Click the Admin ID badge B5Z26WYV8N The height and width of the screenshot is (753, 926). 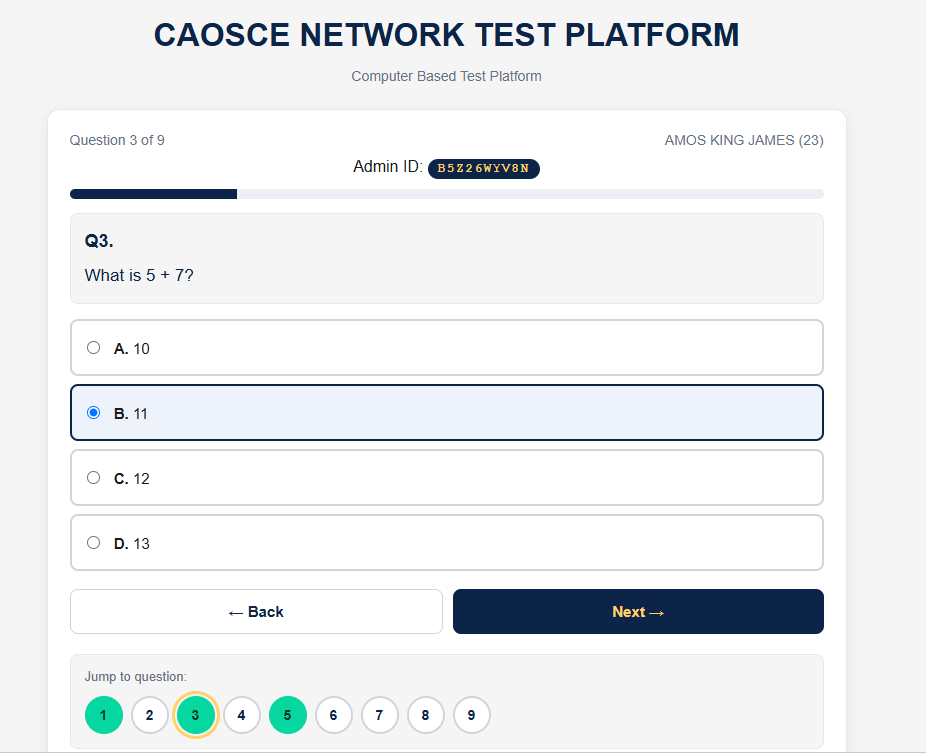click(484, 168)
